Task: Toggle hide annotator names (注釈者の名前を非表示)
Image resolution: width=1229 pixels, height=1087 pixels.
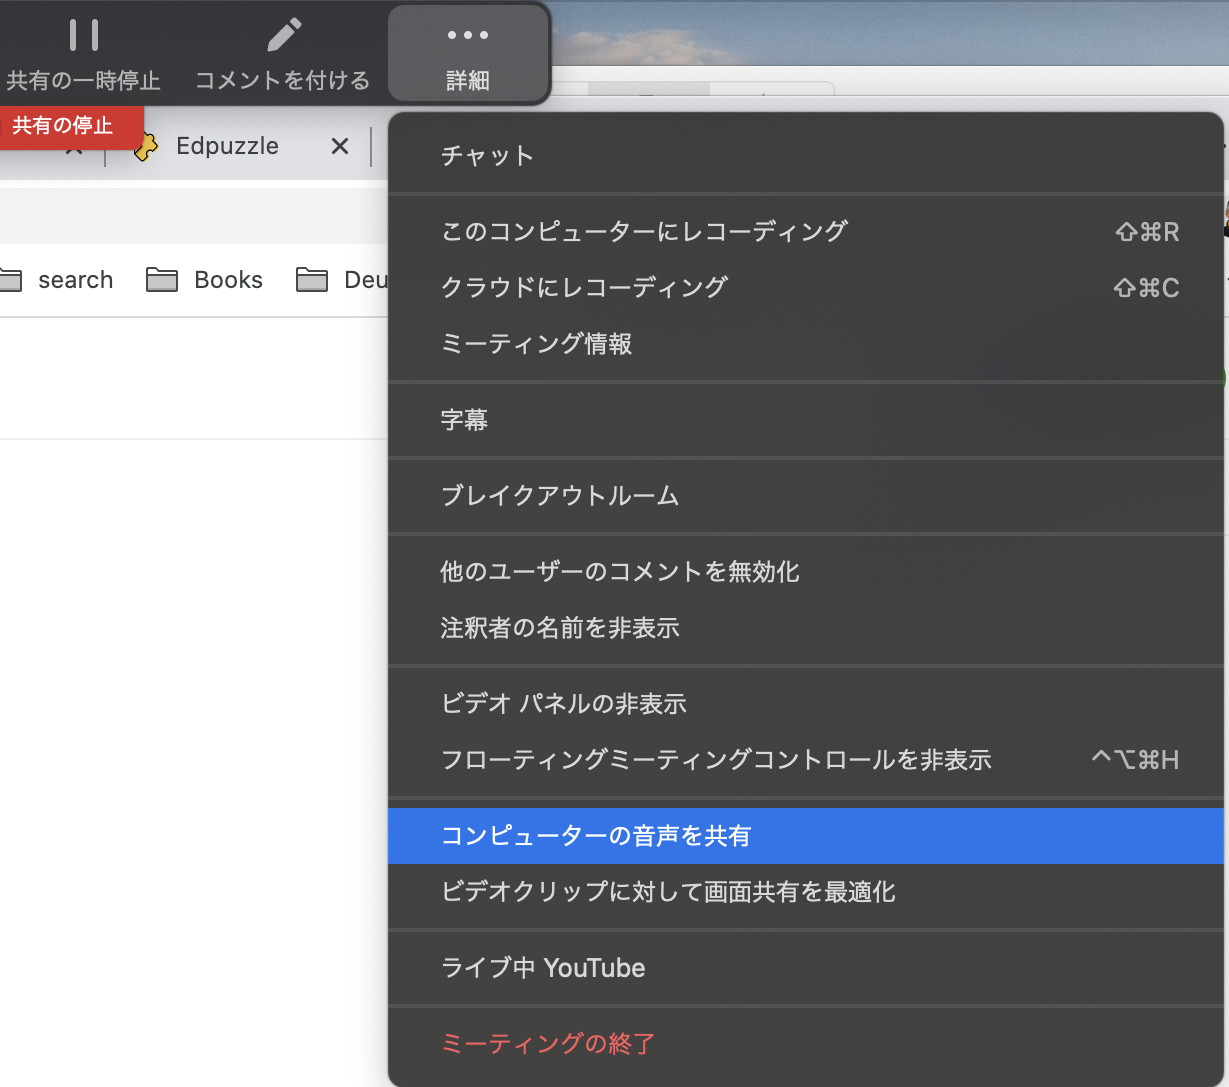Action: point(560,627)
